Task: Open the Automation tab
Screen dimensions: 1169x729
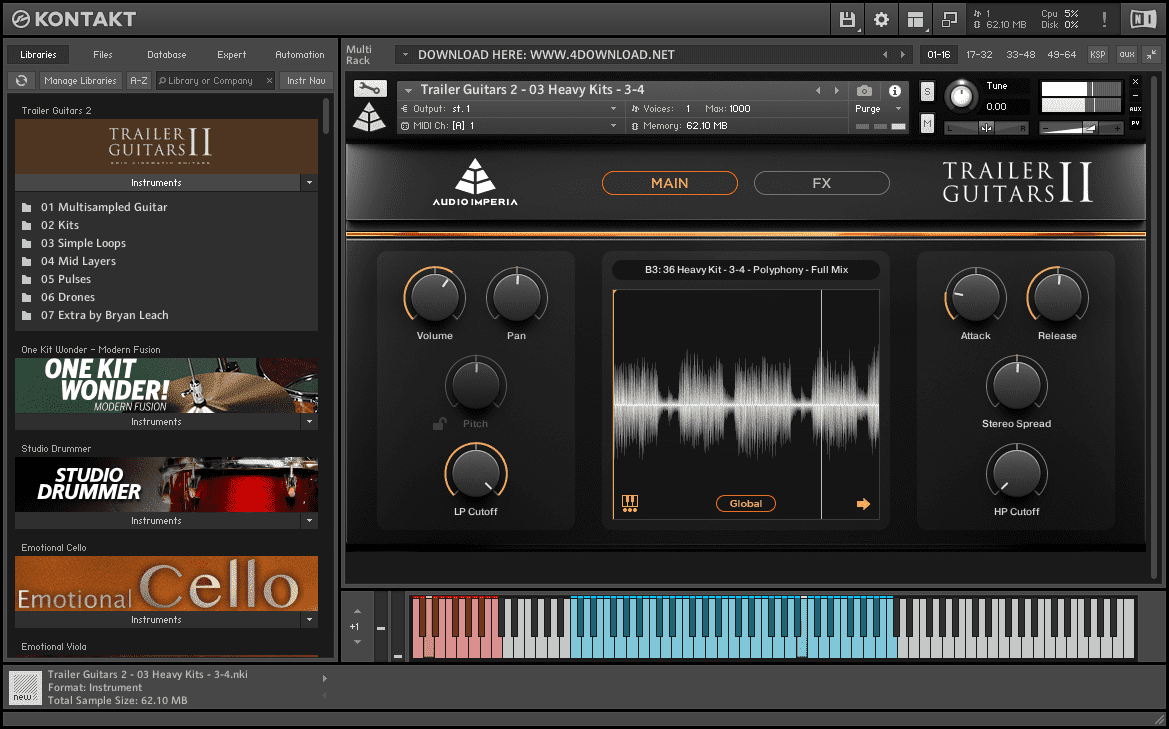Action: 299,55
